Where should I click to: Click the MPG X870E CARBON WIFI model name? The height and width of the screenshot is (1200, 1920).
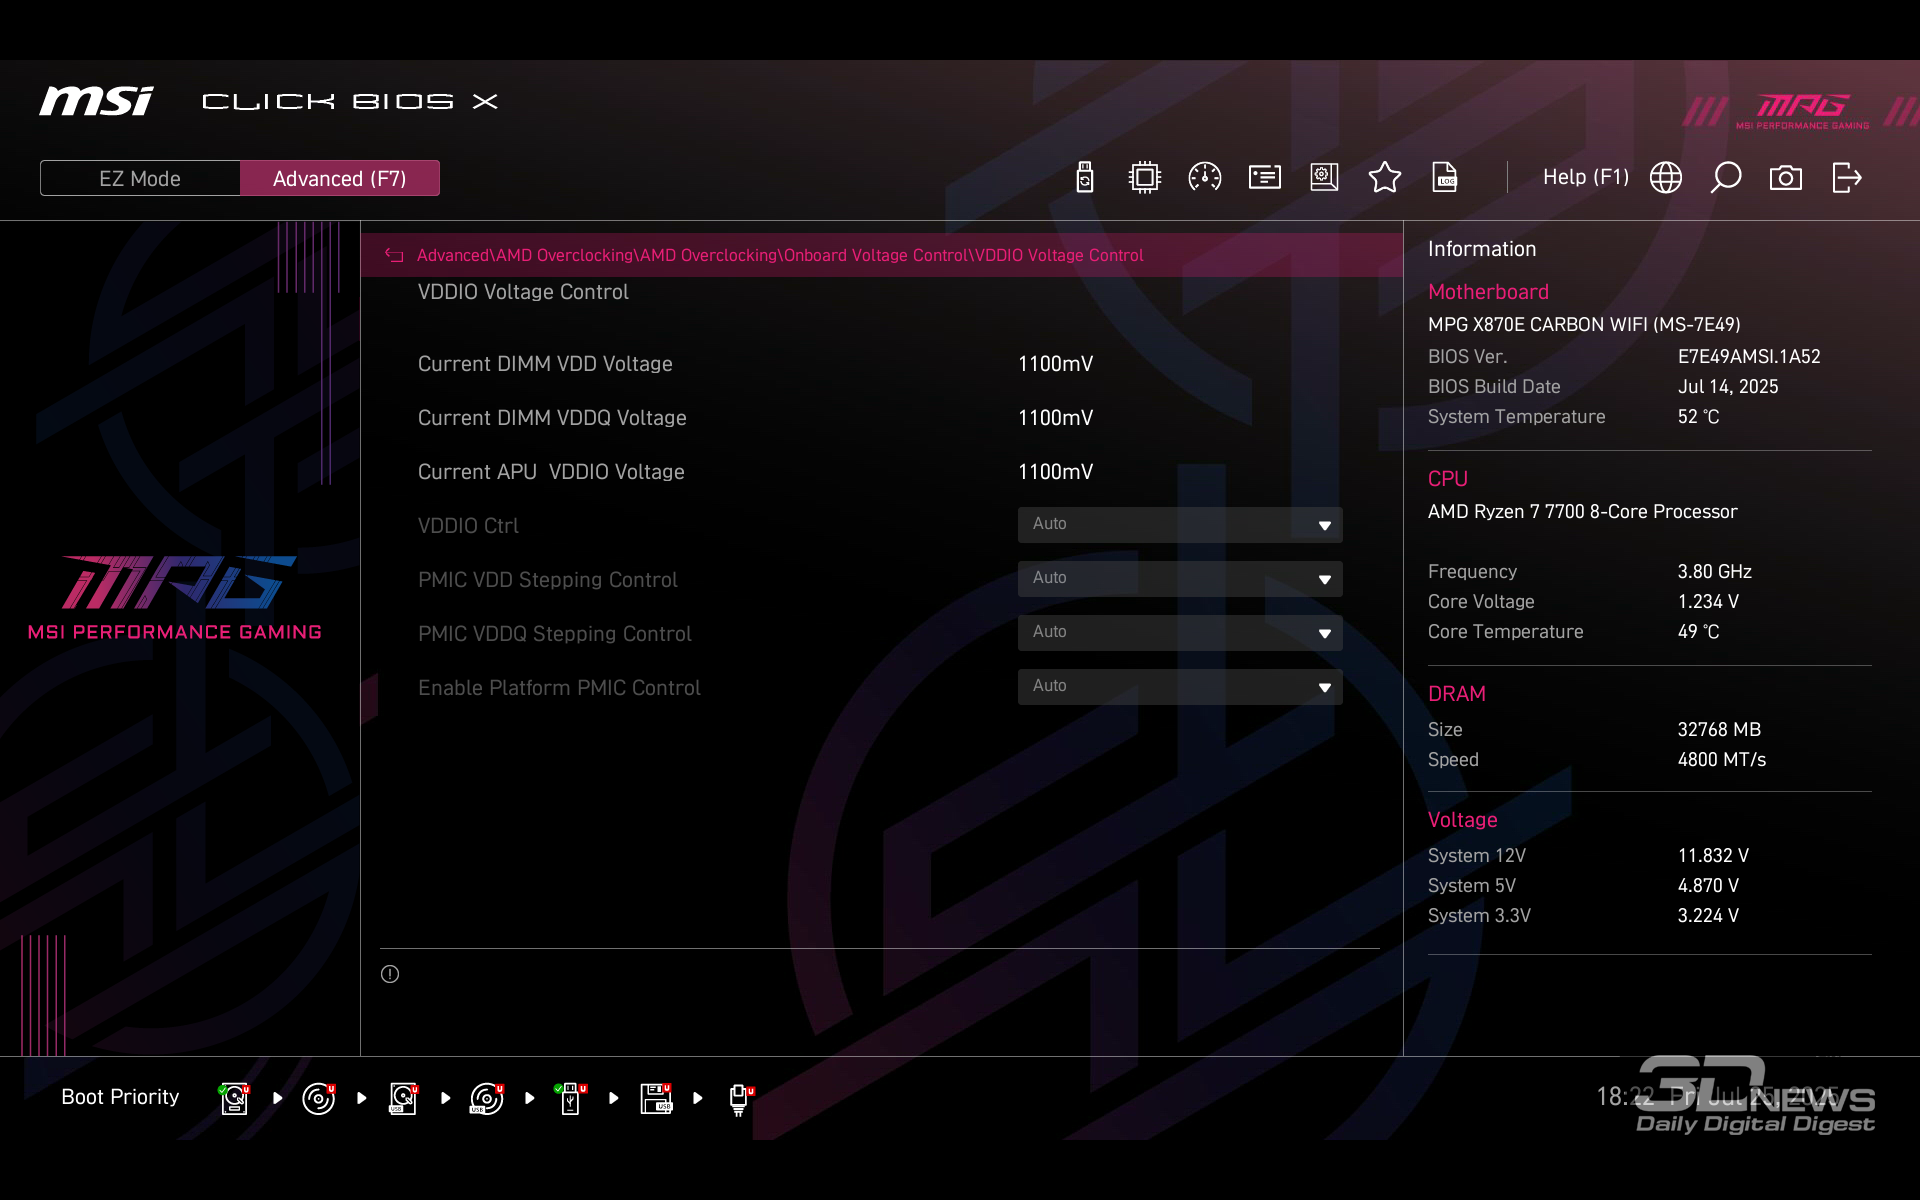point(1584,325)
